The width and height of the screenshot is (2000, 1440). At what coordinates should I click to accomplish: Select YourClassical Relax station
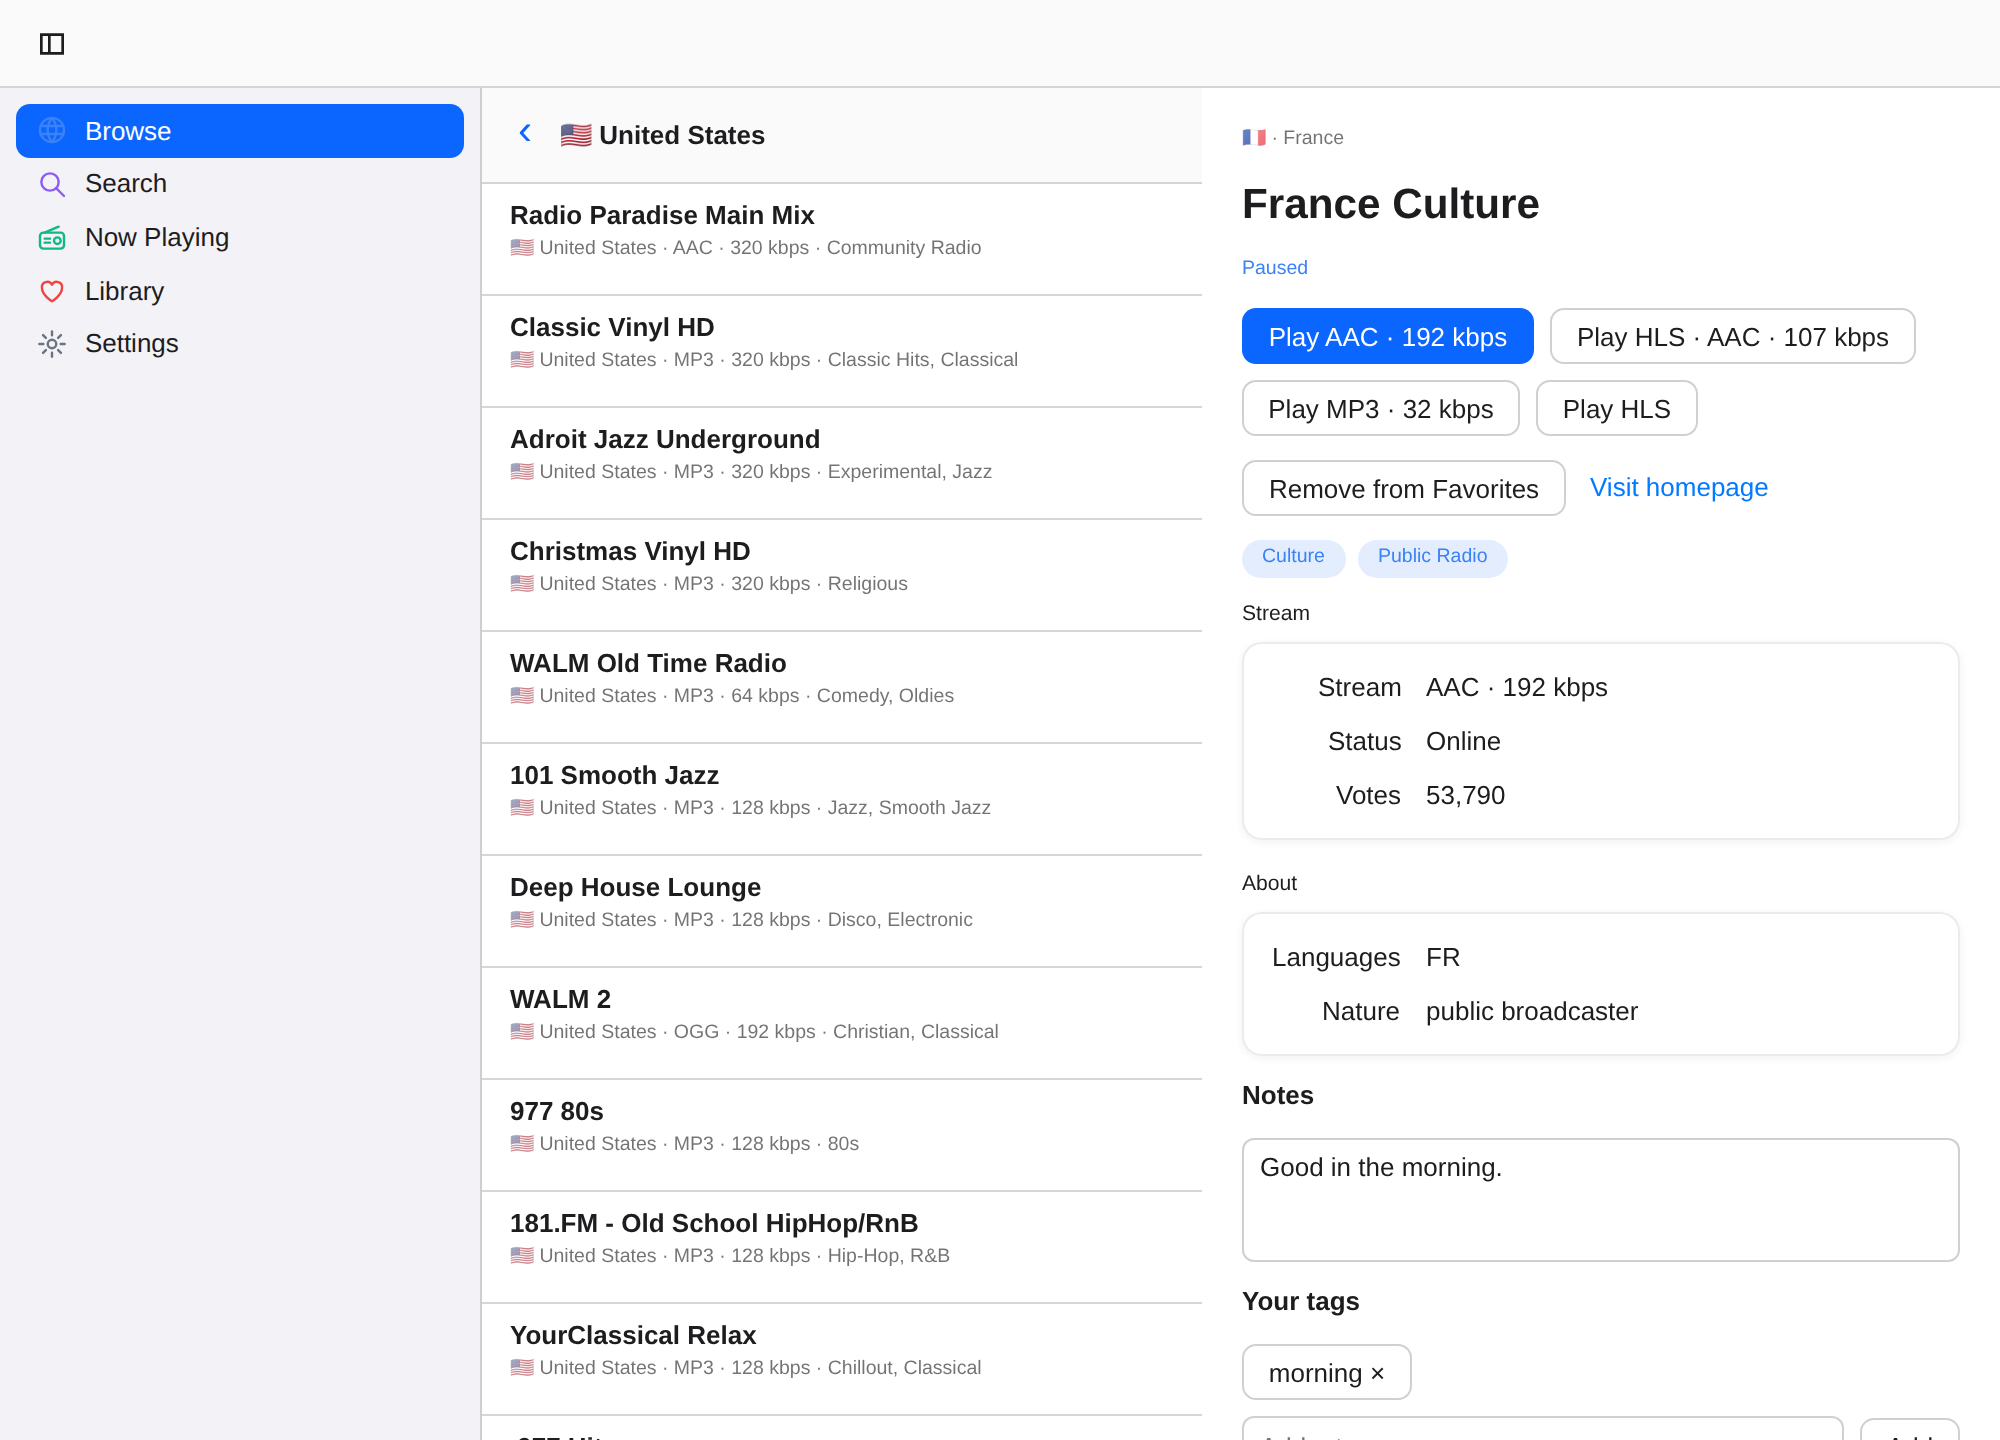coord(842,1359)
